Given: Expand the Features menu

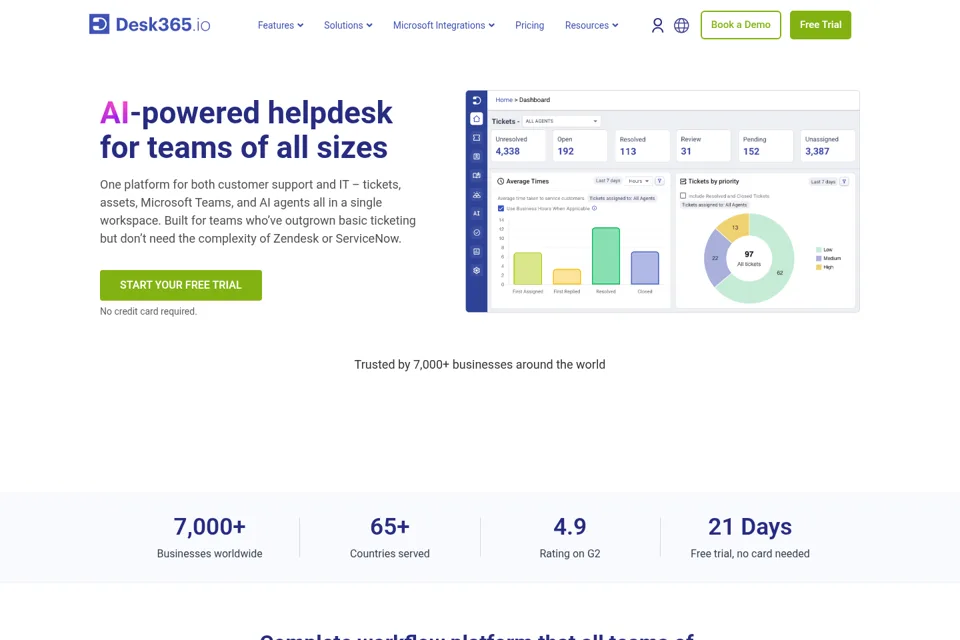Looking at the screenshot, I should pos(280,25).
